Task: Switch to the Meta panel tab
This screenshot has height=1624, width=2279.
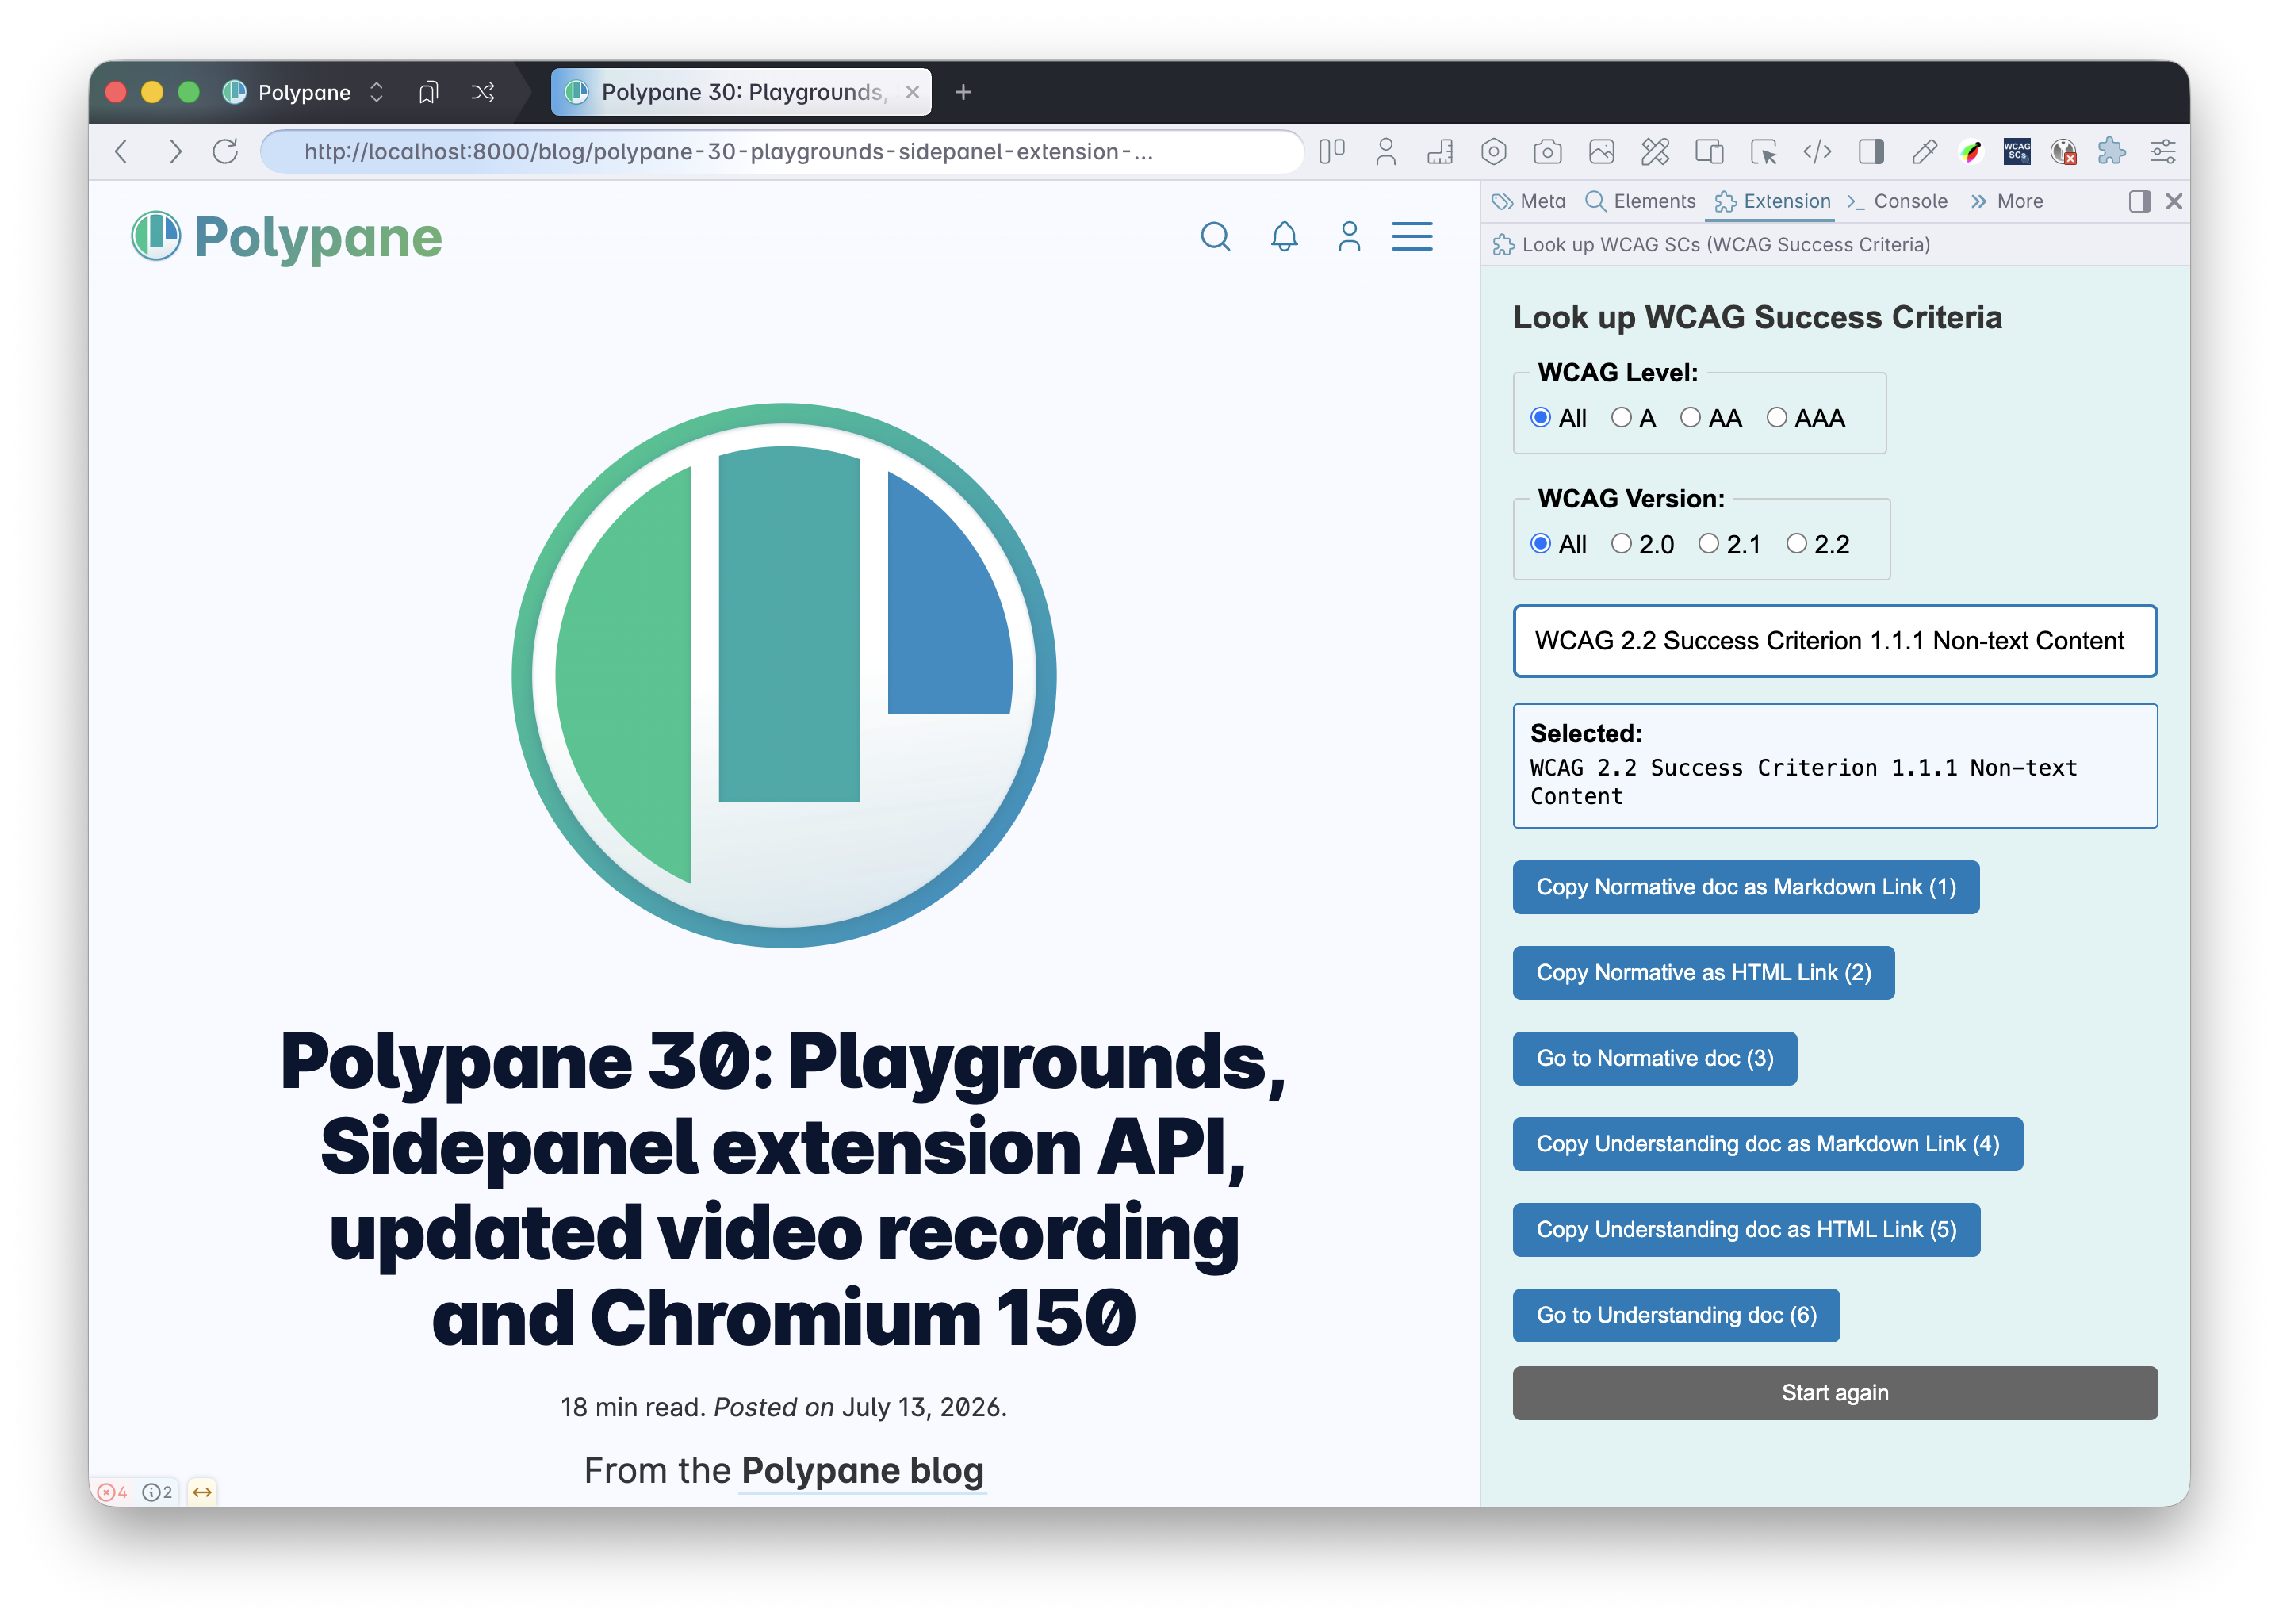Action: point(1529,201)
